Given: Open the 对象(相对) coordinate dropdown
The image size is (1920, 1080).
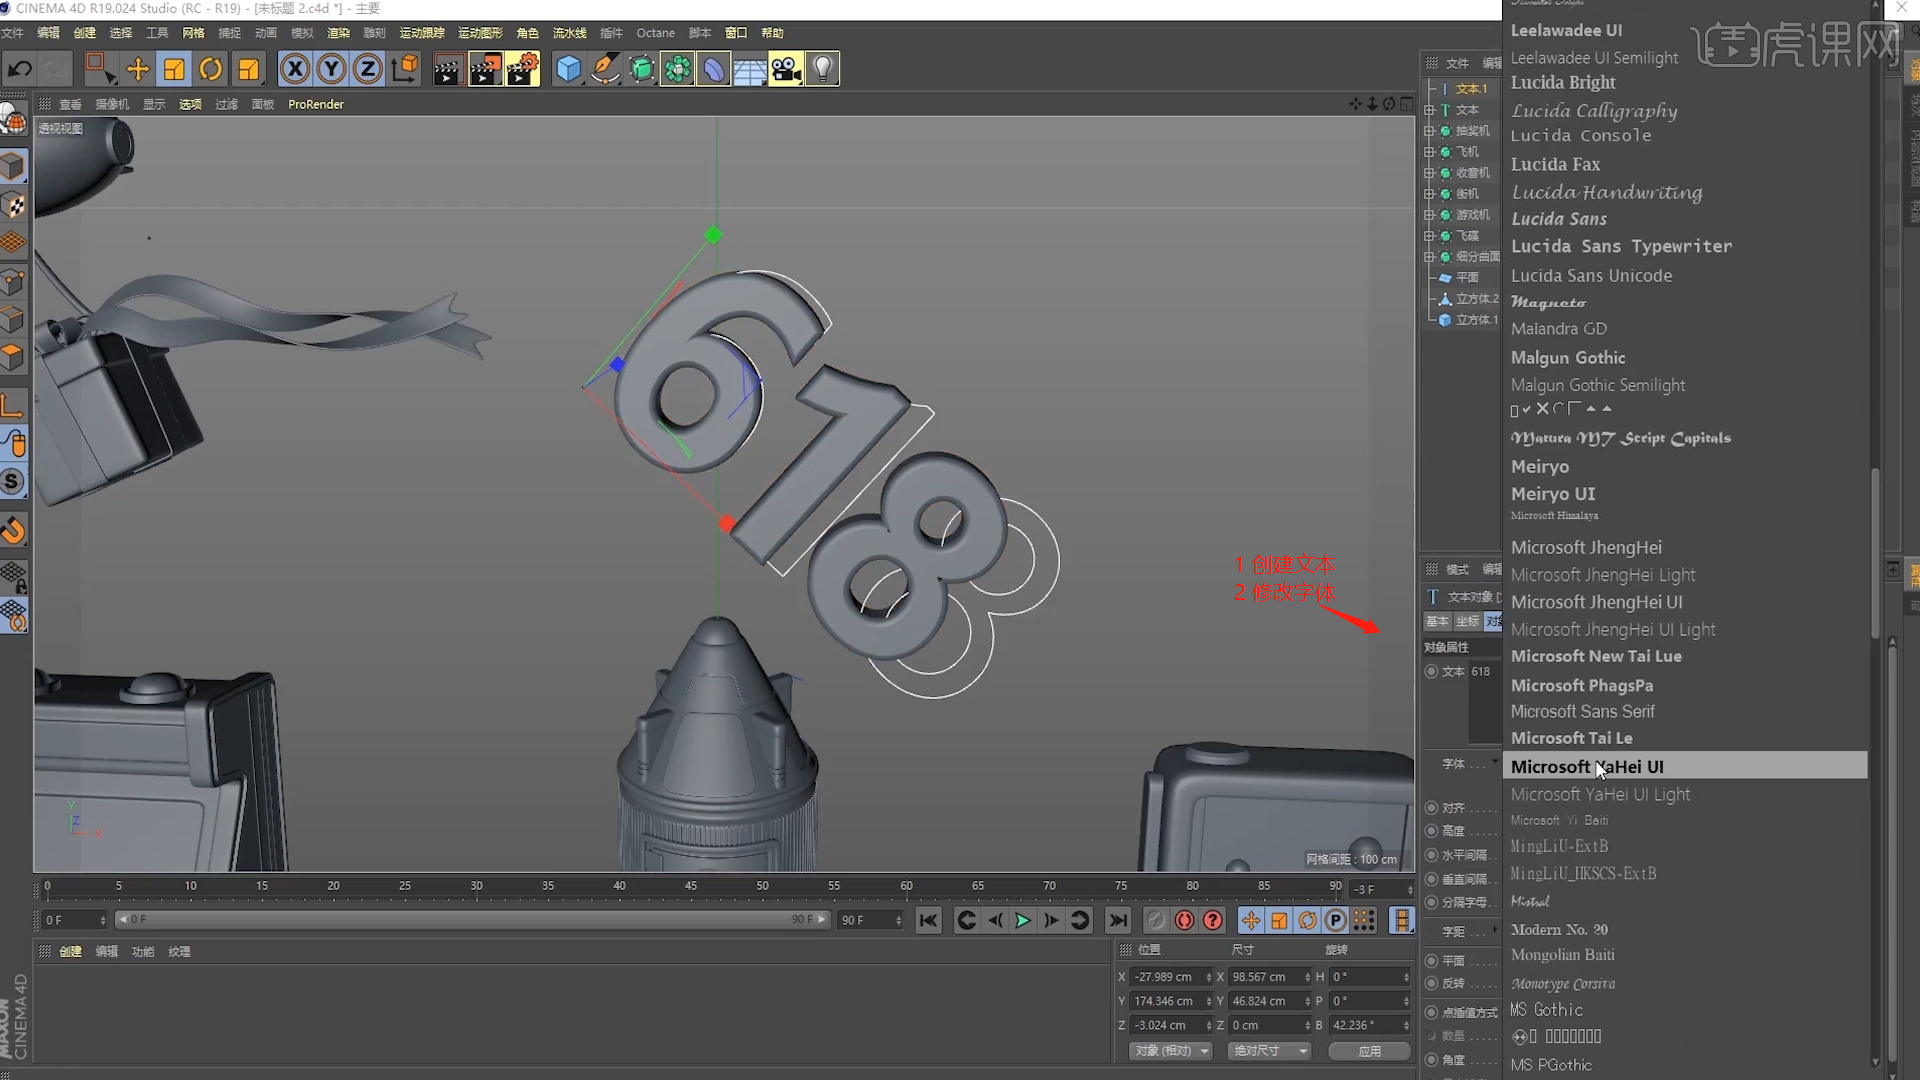Looking at the screenshot, I should pos(1170,1051).
